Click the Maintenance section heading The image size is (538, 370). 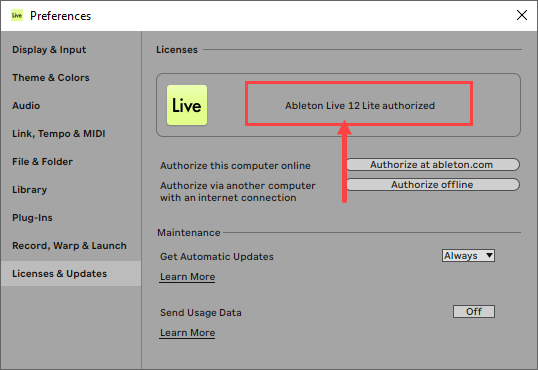[x=189, y=233]
